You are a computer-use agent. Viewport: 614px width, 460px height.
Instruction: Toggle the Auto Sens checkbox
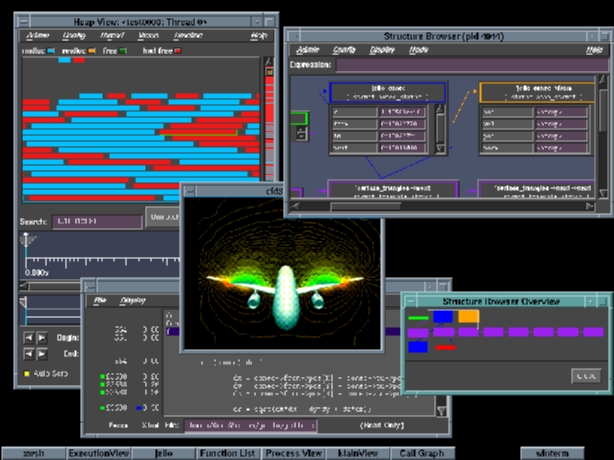click(x=27, y=373)
